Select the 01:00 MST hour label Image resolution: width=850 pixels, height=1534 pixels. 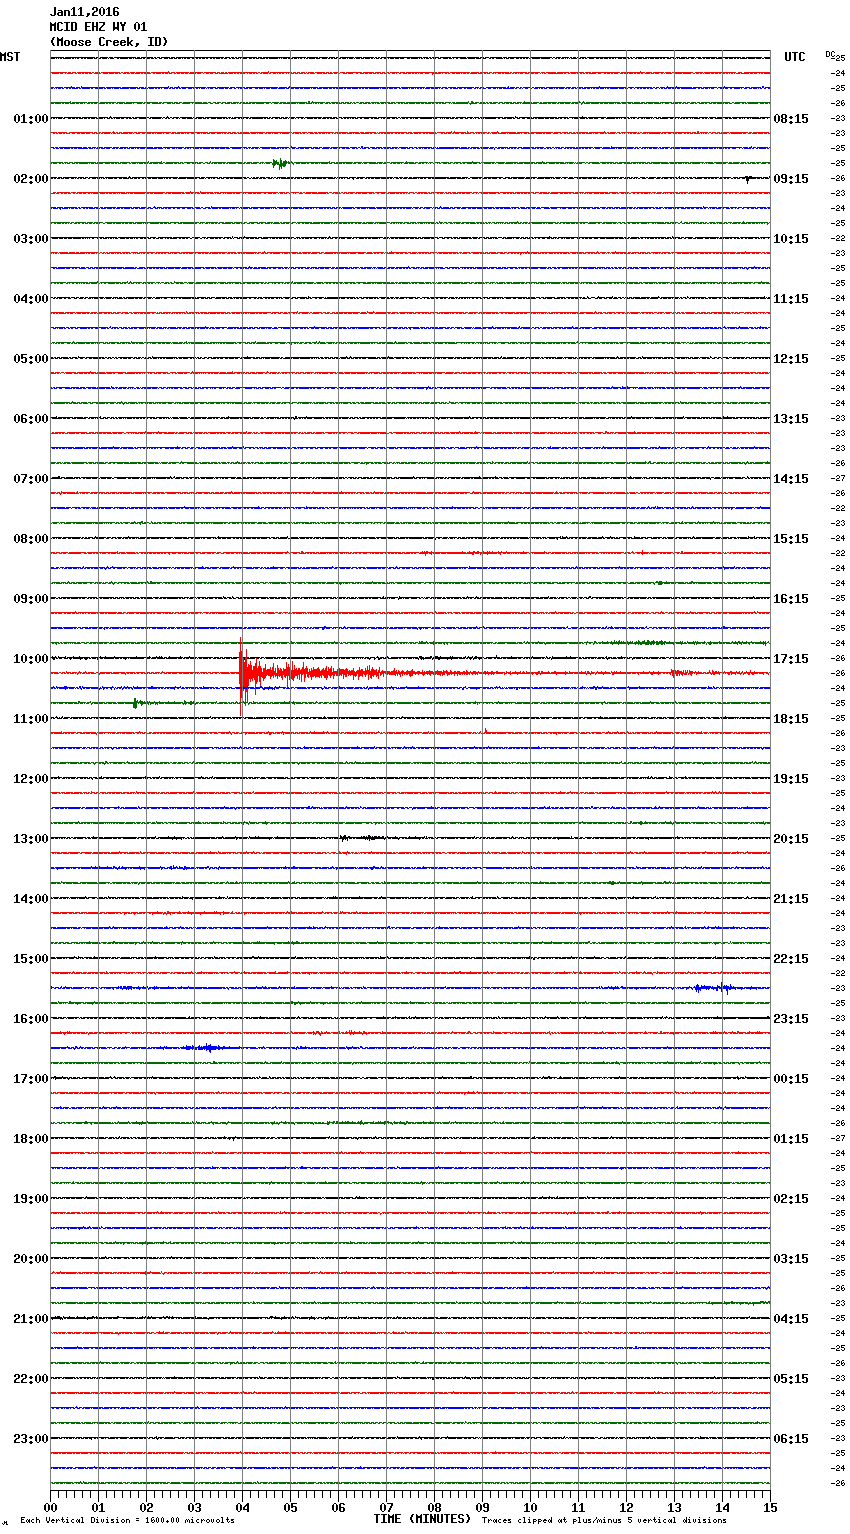pyautogui.click(x=31, y=119)
